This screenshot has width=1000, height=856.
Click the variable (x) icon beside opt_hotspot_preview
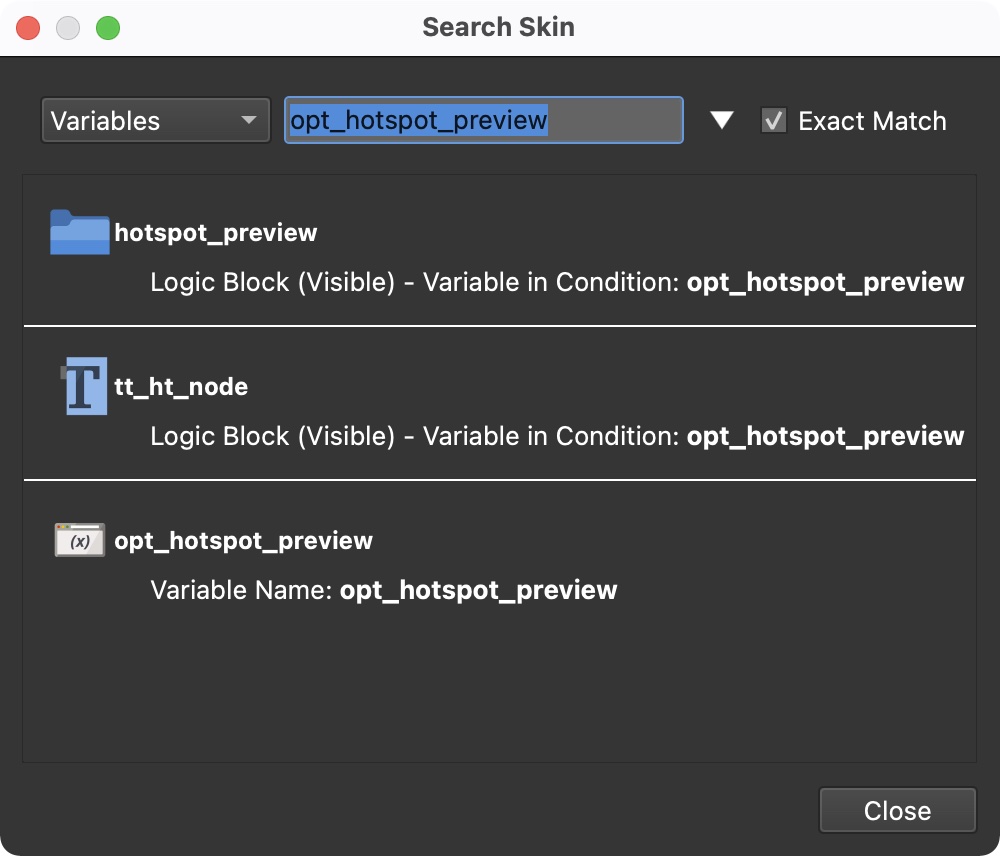(x=80, y=540)
